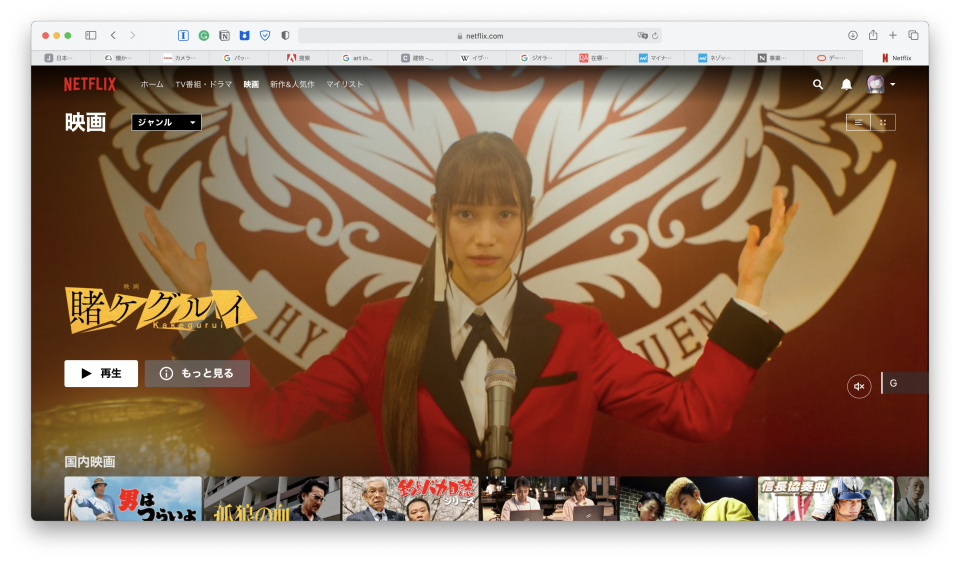Open the 国内映画 row heading
Viewport: 960px width, 562px height.
90,462
